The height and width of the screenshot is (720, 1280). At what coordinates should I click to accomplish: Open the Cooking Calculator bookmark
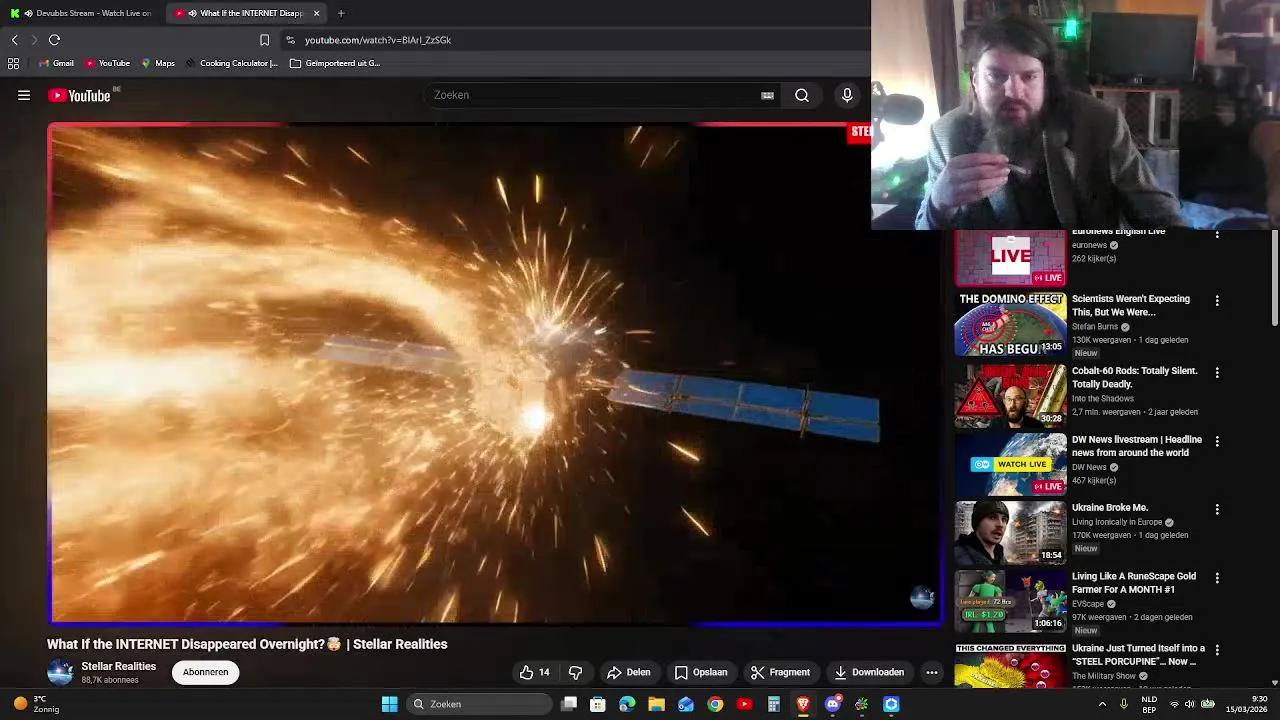pyautogui.click(x=232, y=63)
